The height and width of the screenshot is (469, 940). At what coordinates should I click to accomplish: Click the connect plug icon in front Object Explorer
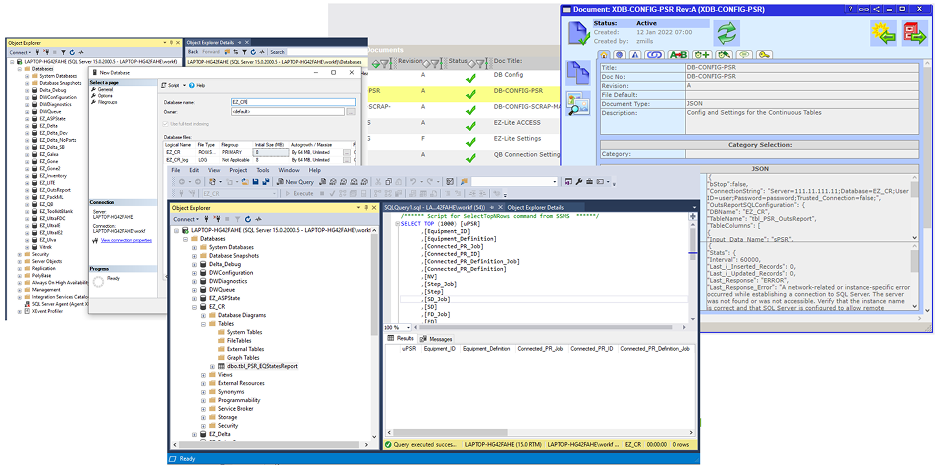coord(206,219)
